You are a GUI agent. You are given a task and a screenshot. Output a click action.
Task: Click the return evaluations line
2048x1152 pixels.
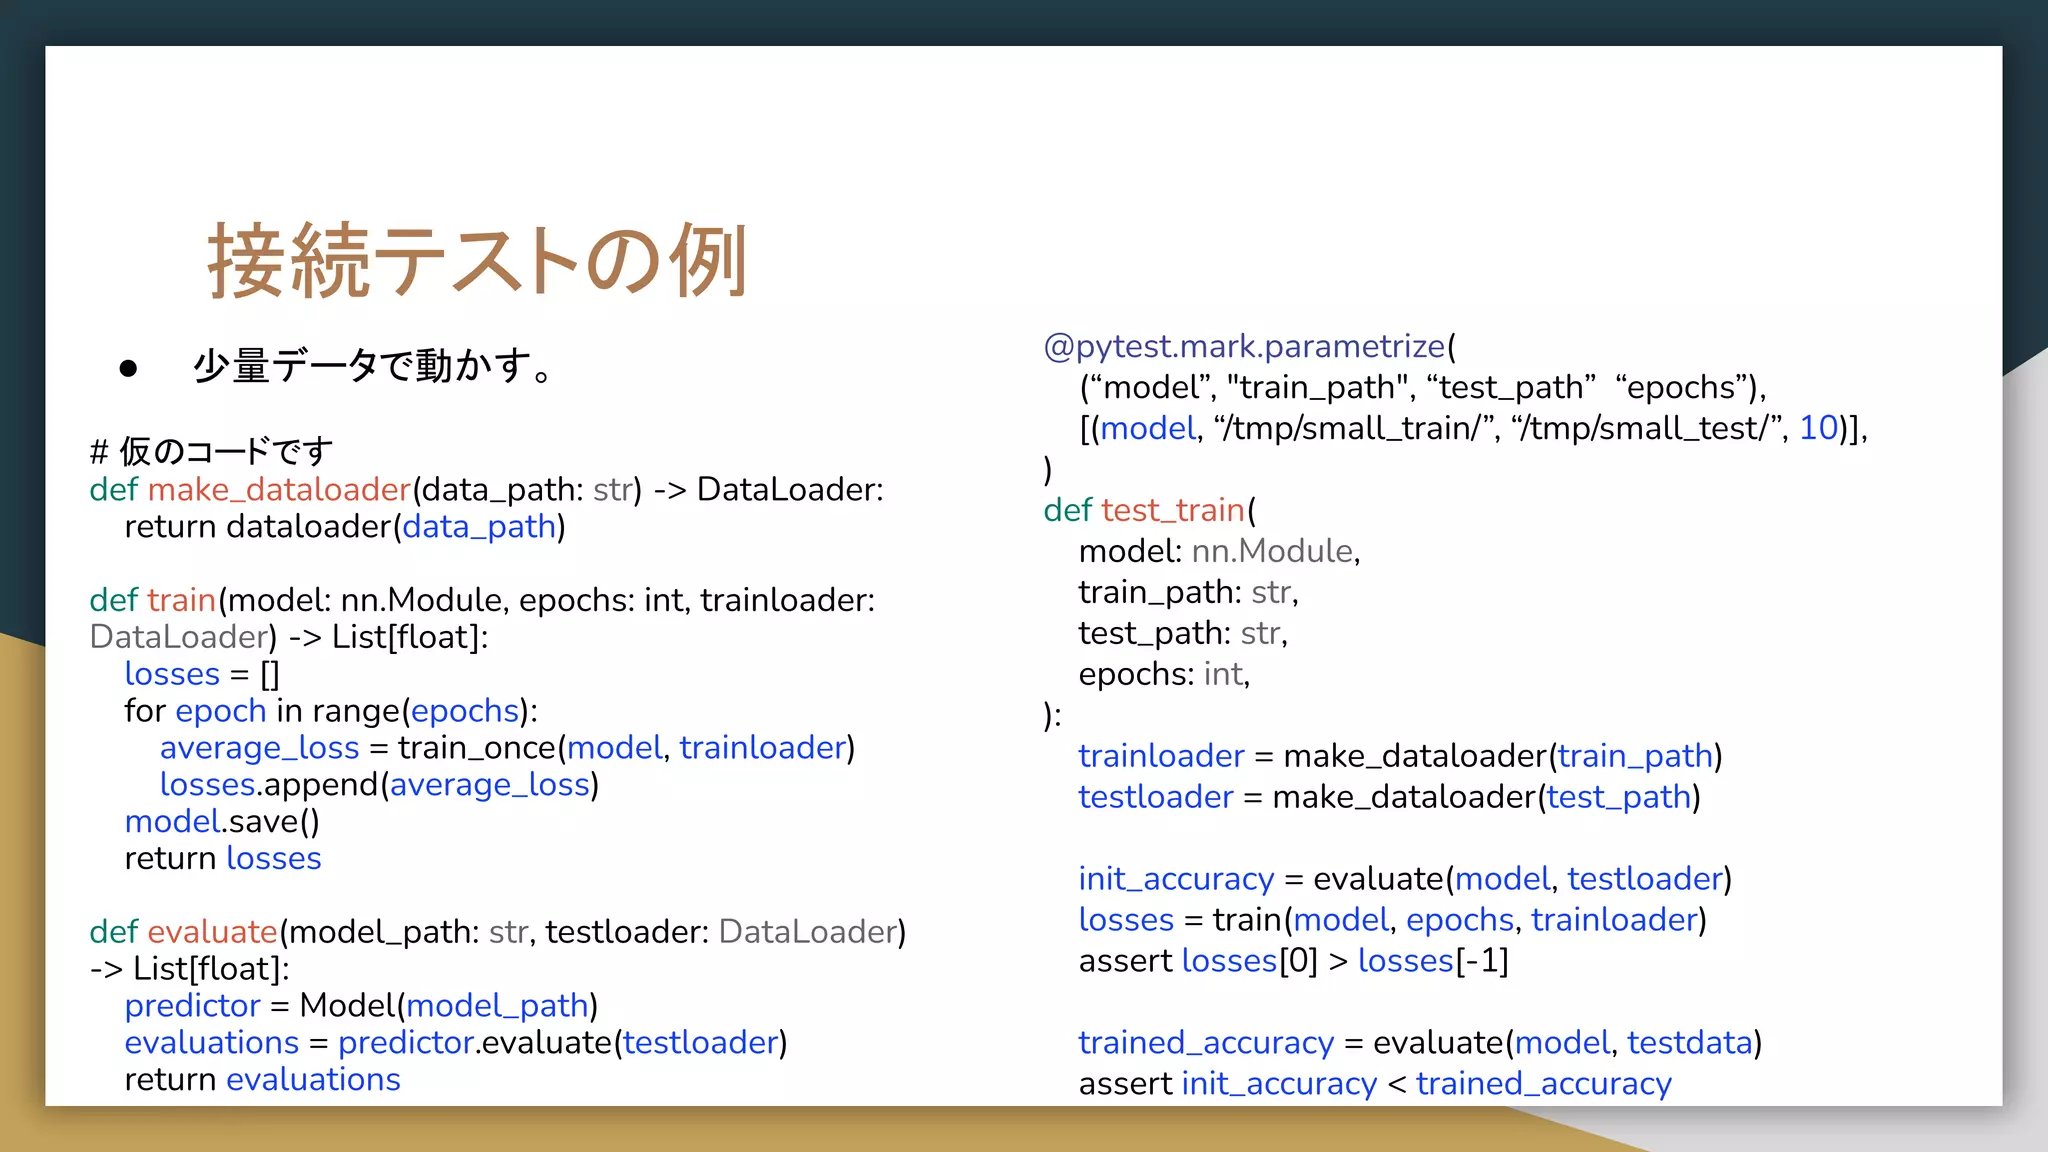262,1080
